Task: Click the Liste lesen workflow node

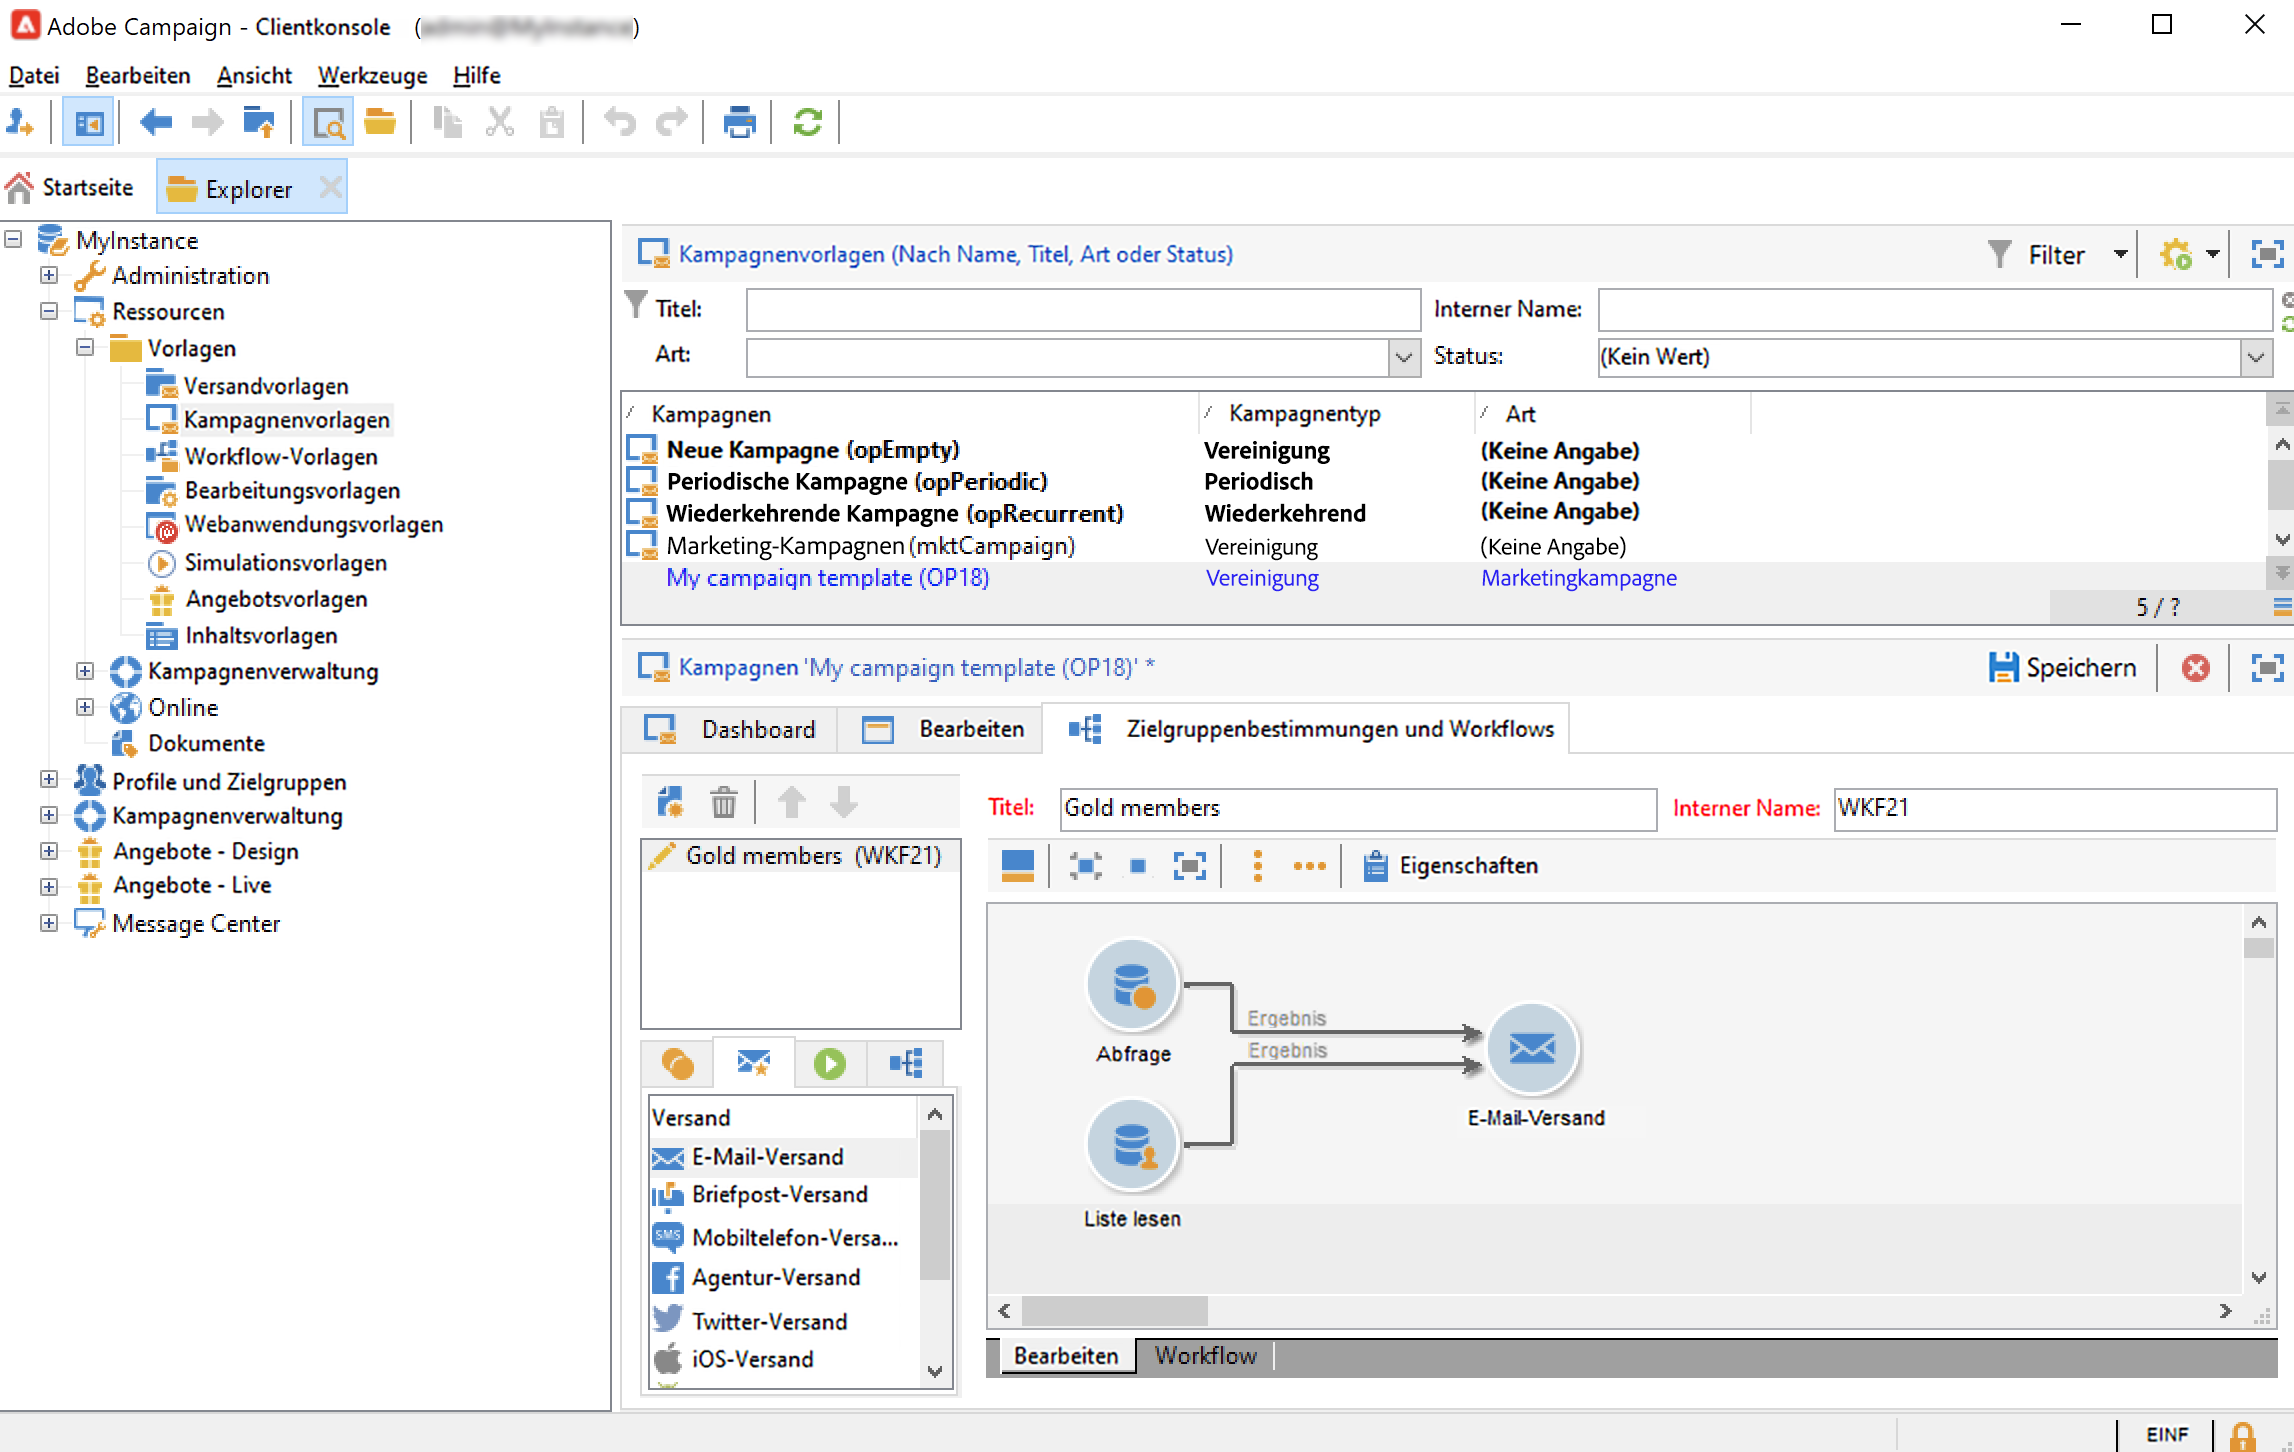Action: coord(1133,1146)
